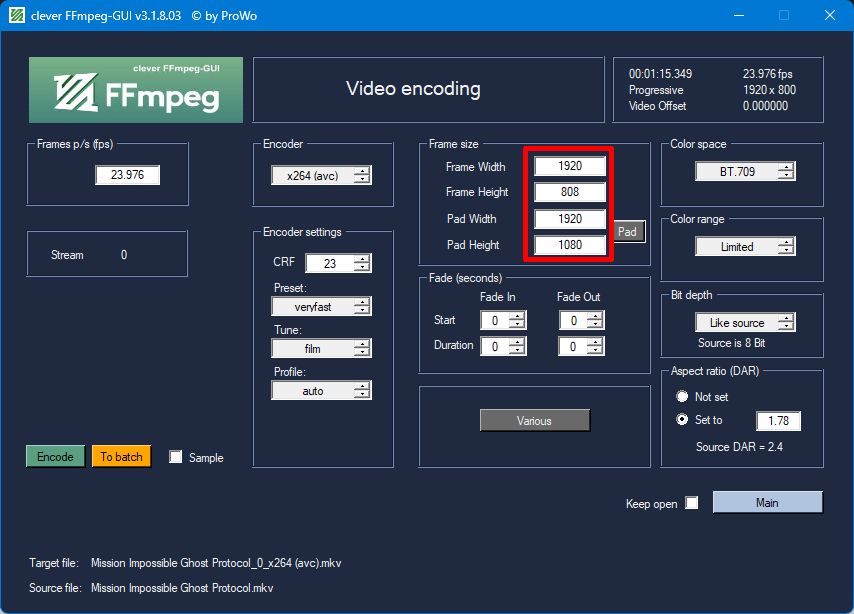Viewport: 854px width, 614px height.
Task: Open the Encoder x264 (avc) selector
Action: (x=321, y=175)
